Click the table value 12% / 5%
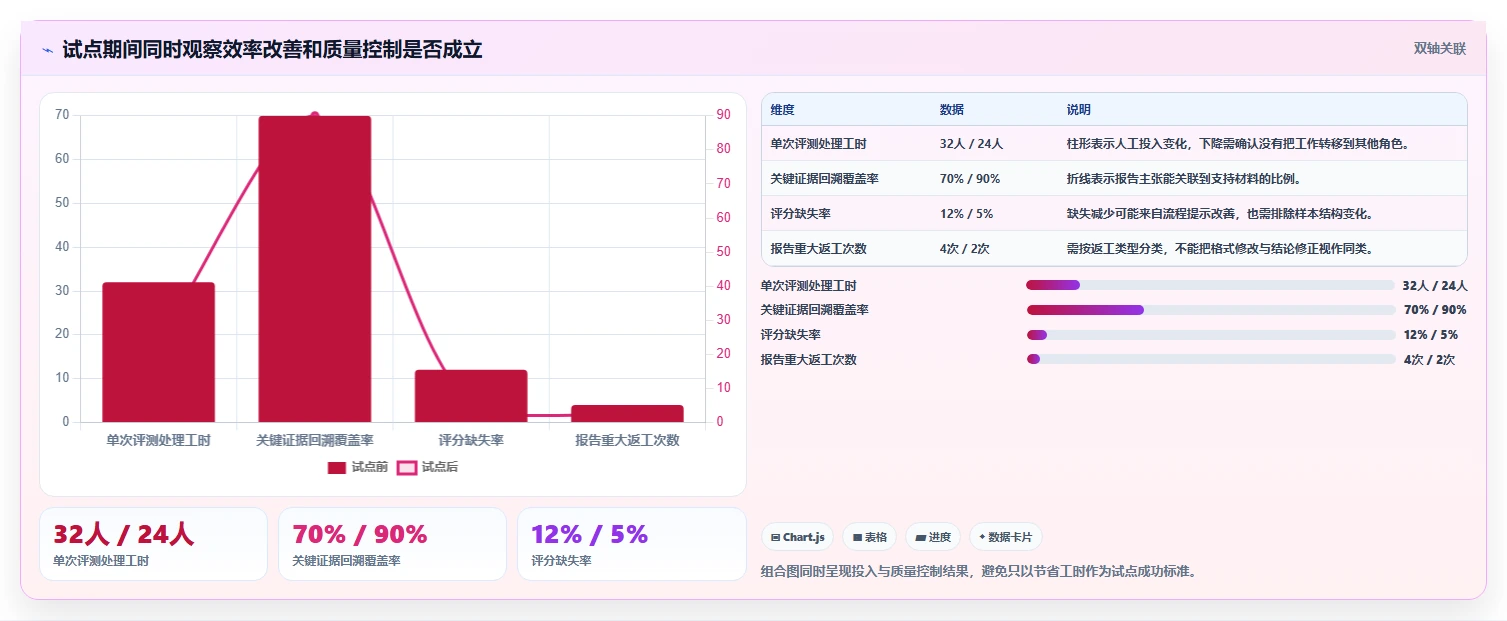This screenshot has width=1507, height=621. [966, 214]
